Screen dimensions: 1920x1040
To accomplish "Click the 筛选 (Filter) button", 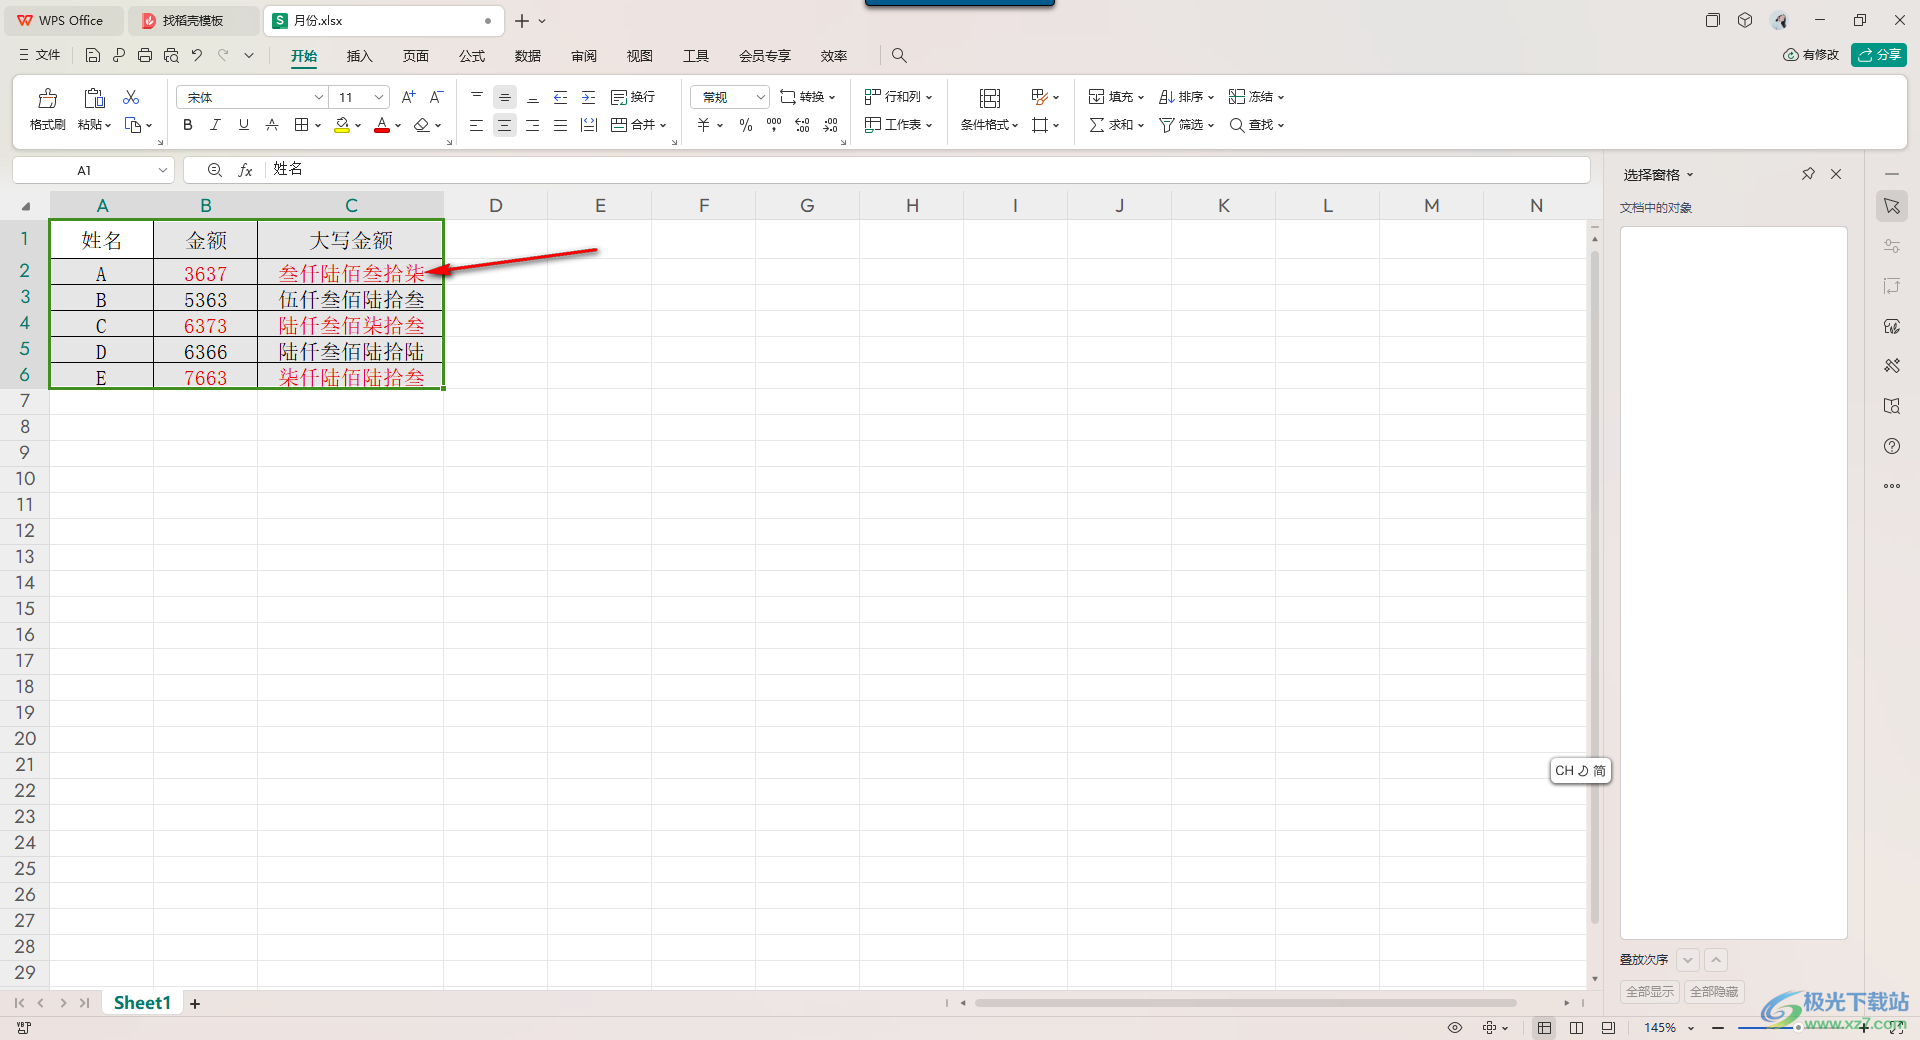I will click(1186, 125).
